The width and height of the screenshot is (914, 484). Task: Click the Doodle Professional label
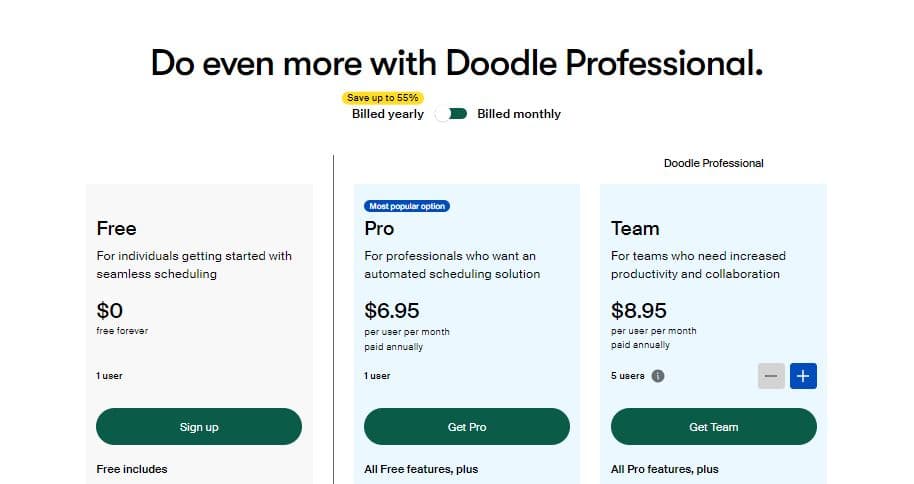pyautogui.click(x=713, y=163)
